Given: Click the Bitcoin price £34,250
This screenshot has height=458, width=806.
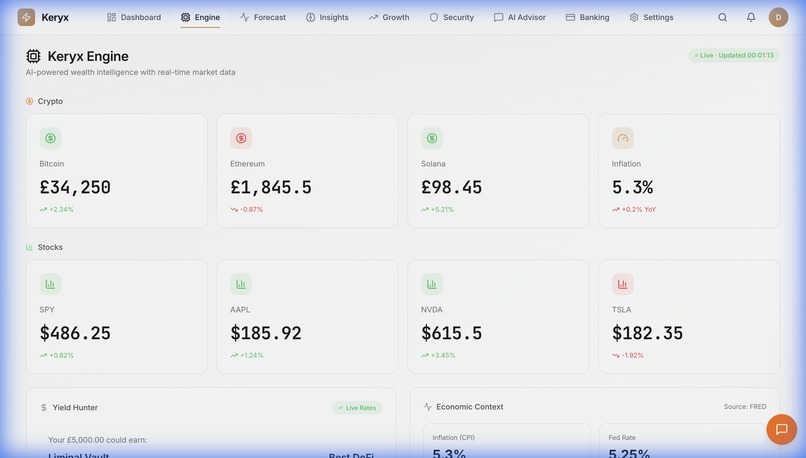Looking at the screenshot, I should pyautogui.click(x=75, y=187).
